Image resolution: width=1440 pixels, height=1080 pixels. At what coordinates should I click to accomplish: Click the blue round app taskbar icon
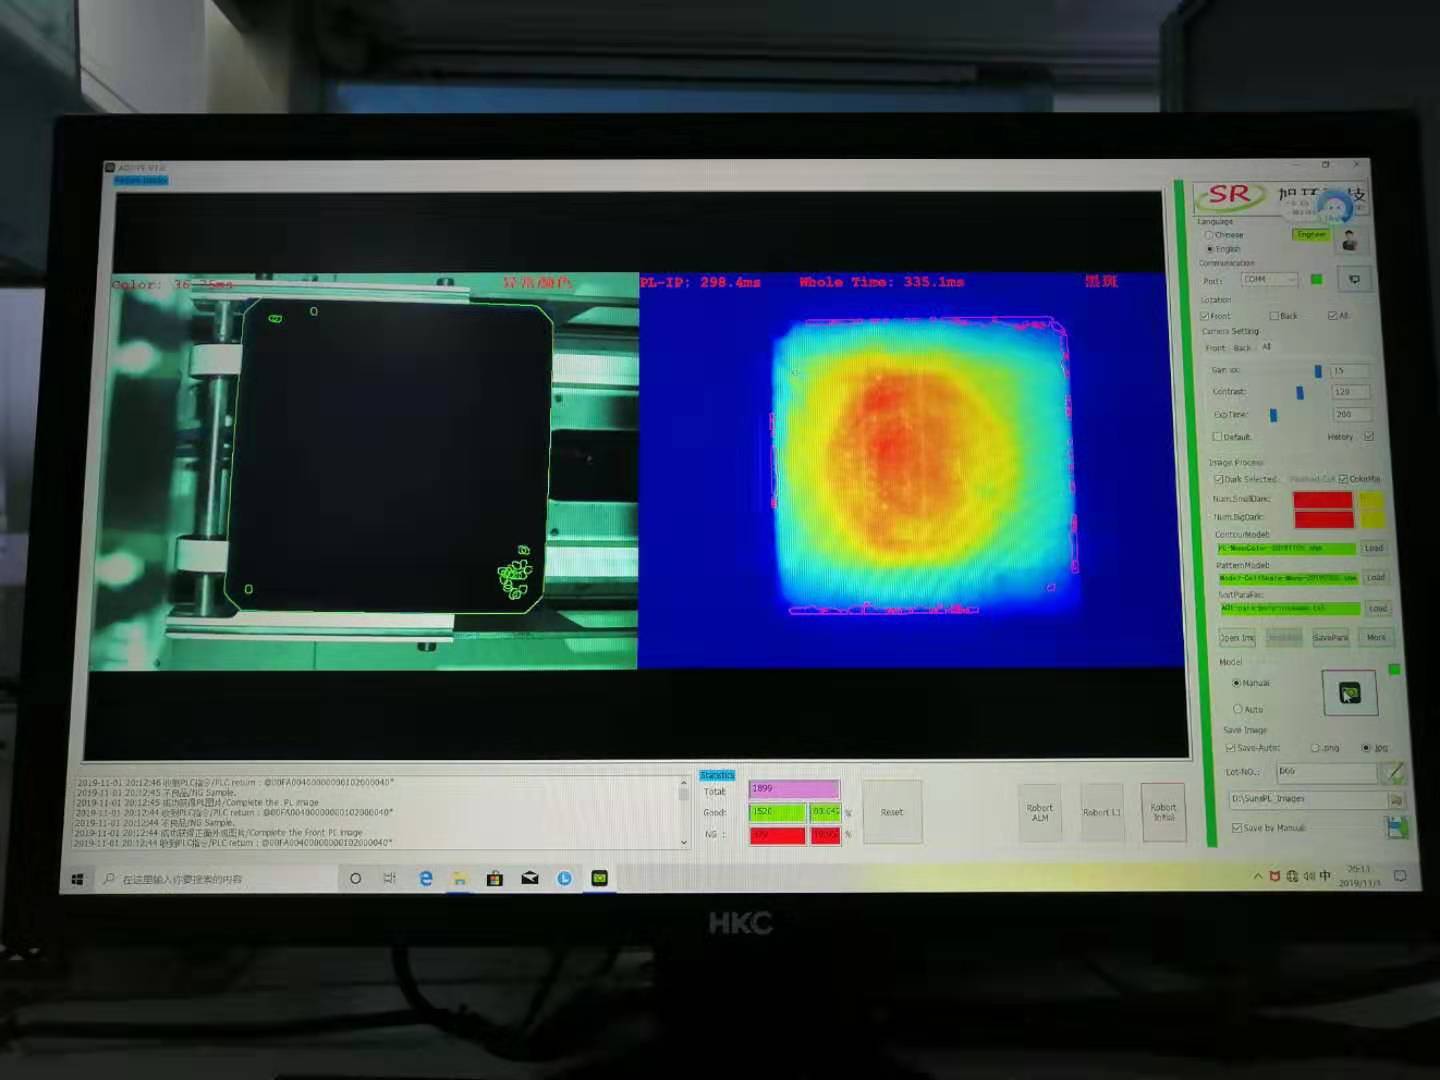click(x=565, y=878)
